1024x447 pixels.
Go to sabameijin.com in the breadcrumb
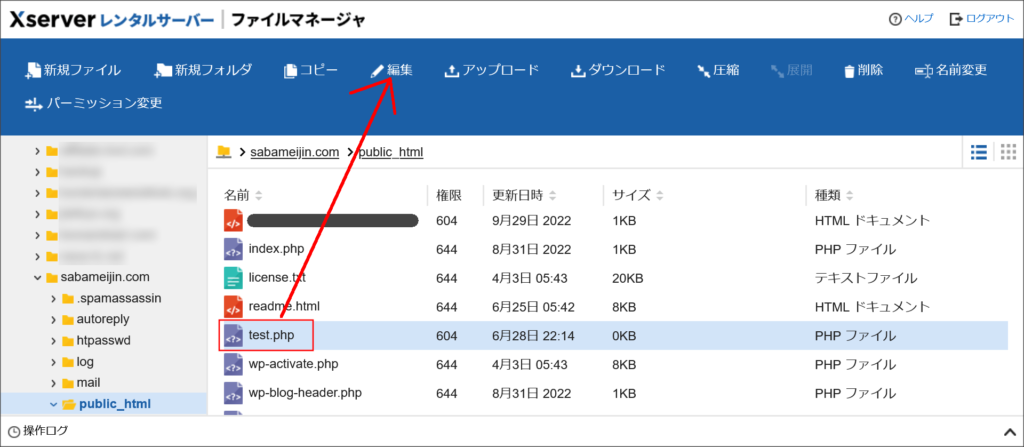295,152
